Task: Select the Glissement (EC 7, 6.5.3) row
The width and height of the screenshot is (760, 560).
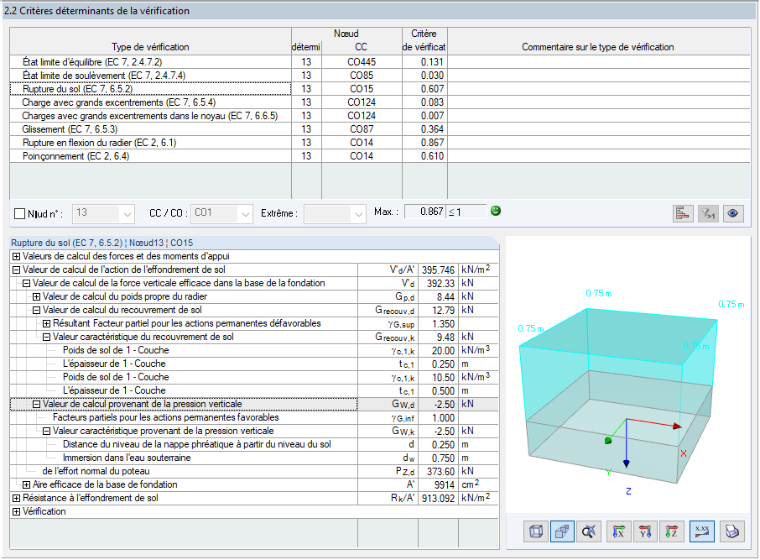Action: click(x=380, y=129)
